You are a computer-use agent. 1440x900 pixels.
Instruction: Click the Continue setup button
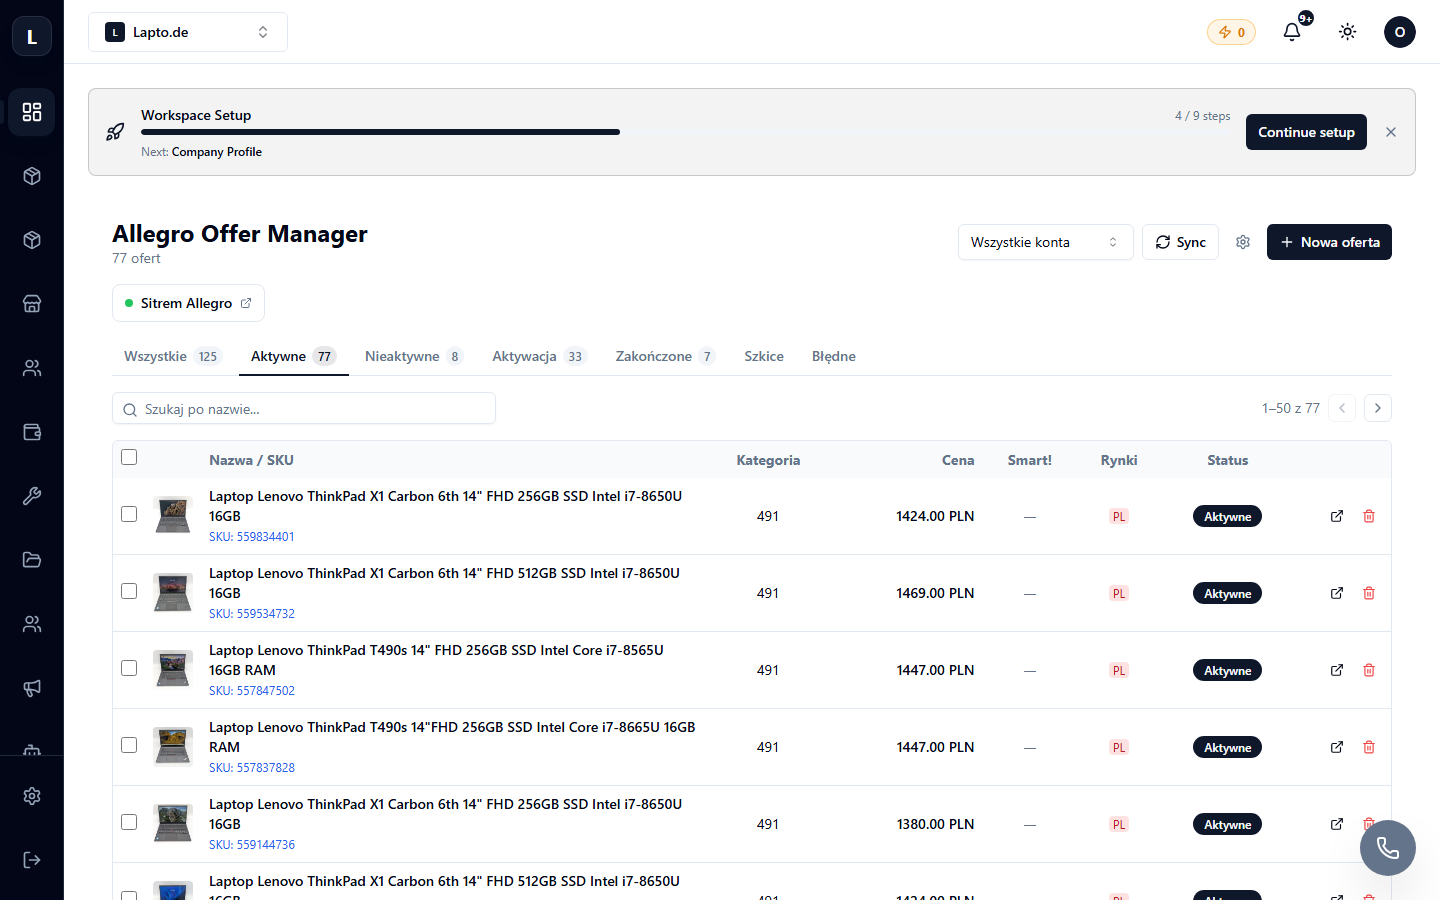[1306, 132]
